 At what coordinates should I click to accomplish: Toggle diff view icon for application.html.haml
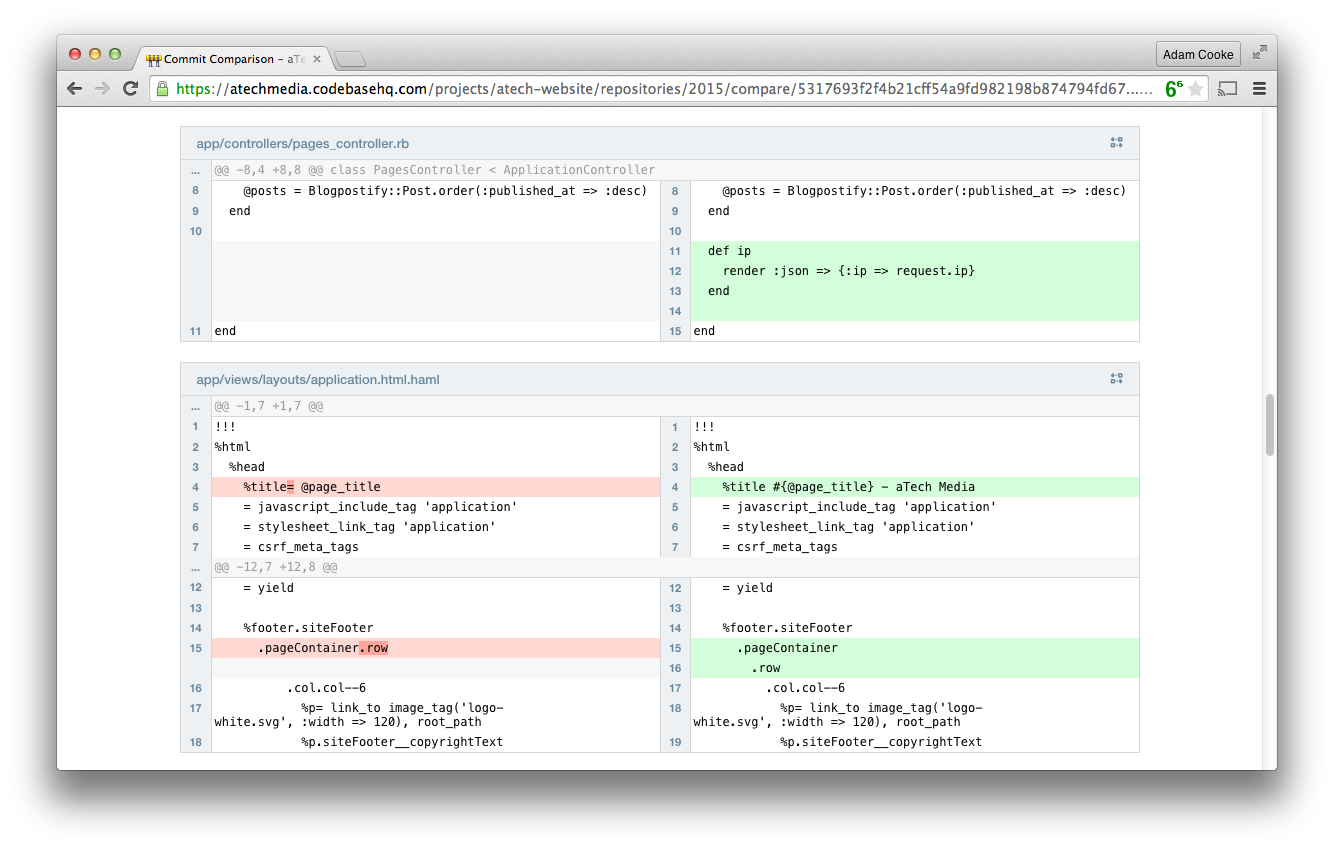pos(1117,379)
